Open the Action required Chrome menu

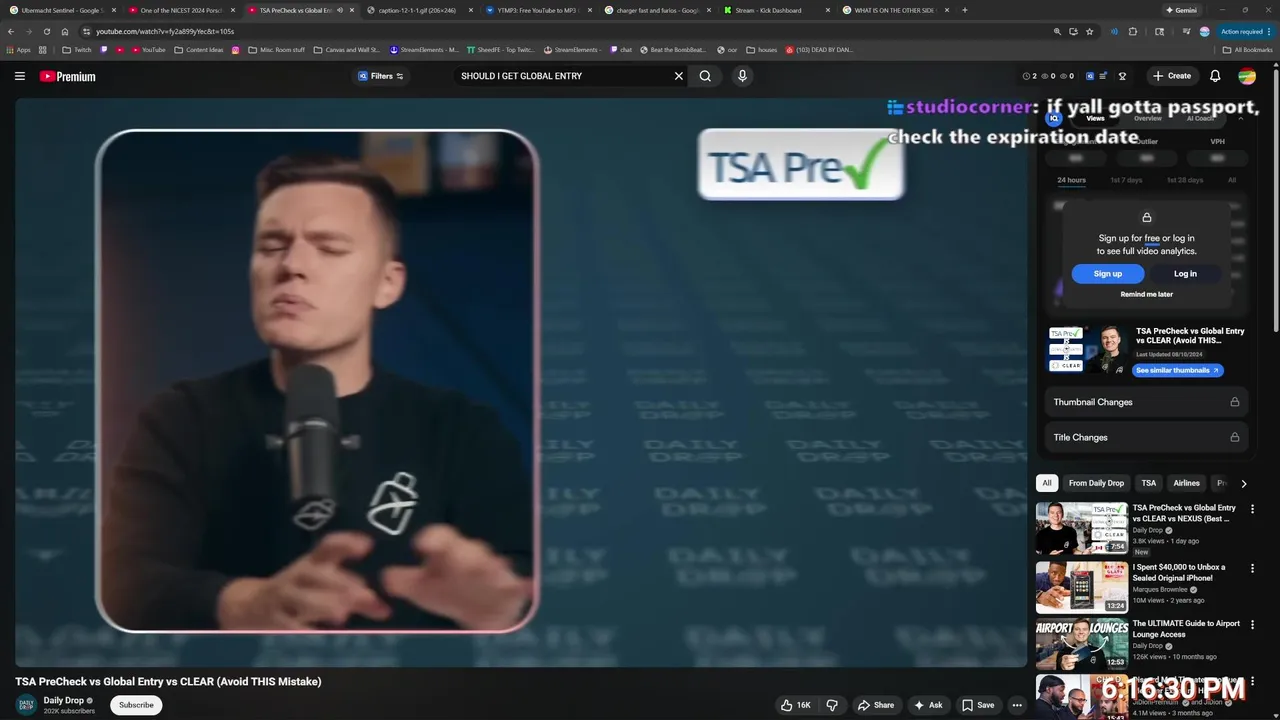coord(1245,31)
